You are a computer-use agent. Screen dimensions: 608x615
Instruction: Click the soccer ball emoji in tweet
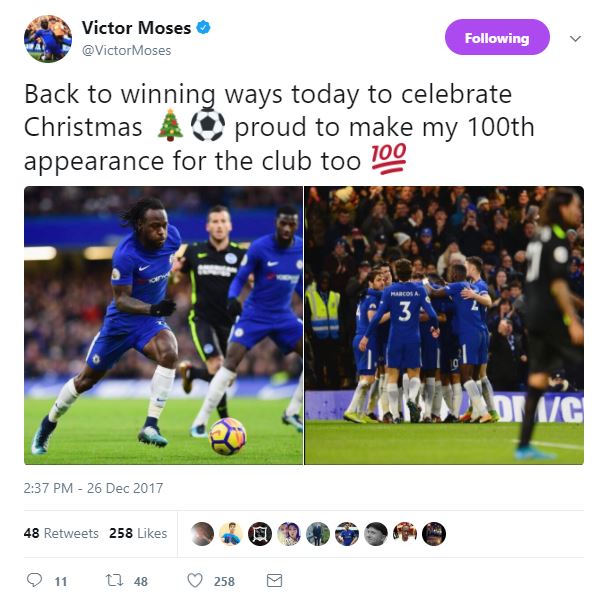(207, 128)
